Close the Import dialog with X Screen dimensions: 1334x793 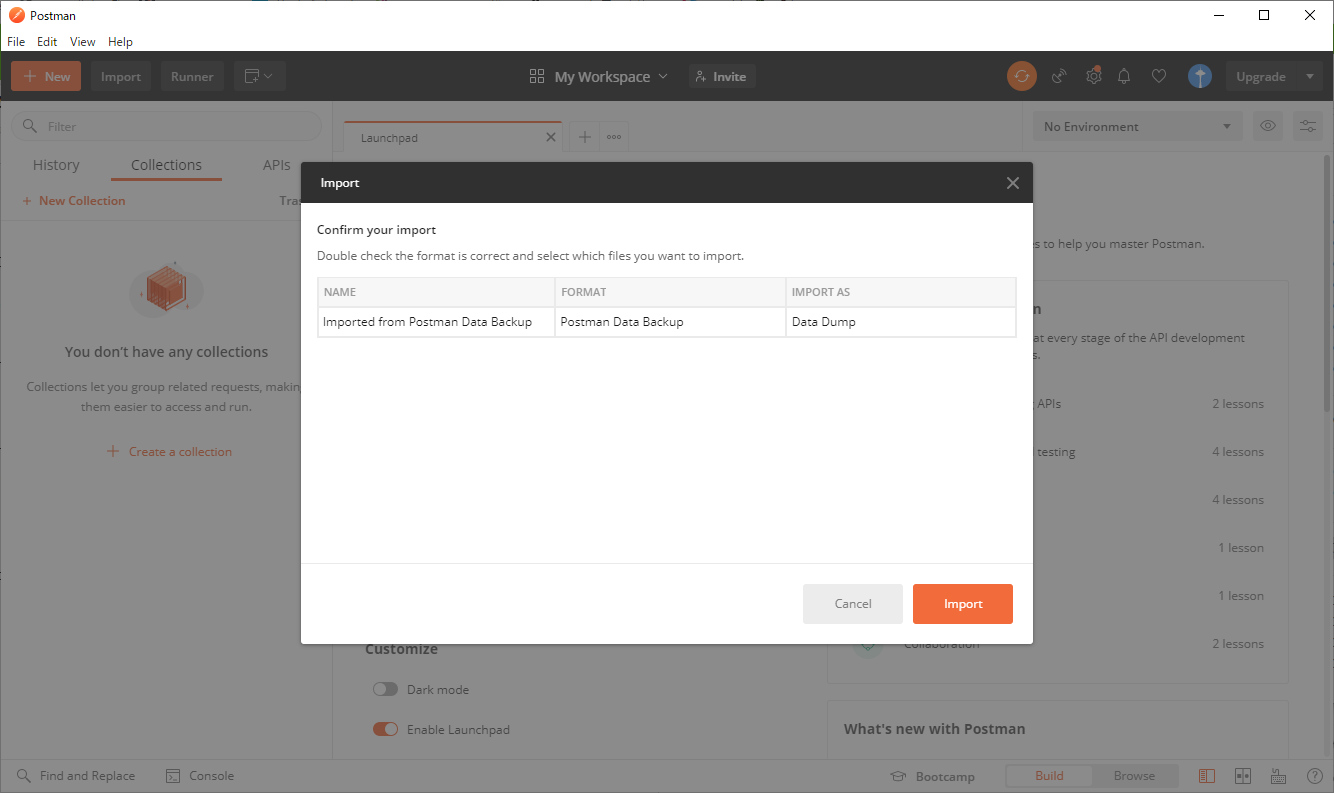coord(1013,183)
